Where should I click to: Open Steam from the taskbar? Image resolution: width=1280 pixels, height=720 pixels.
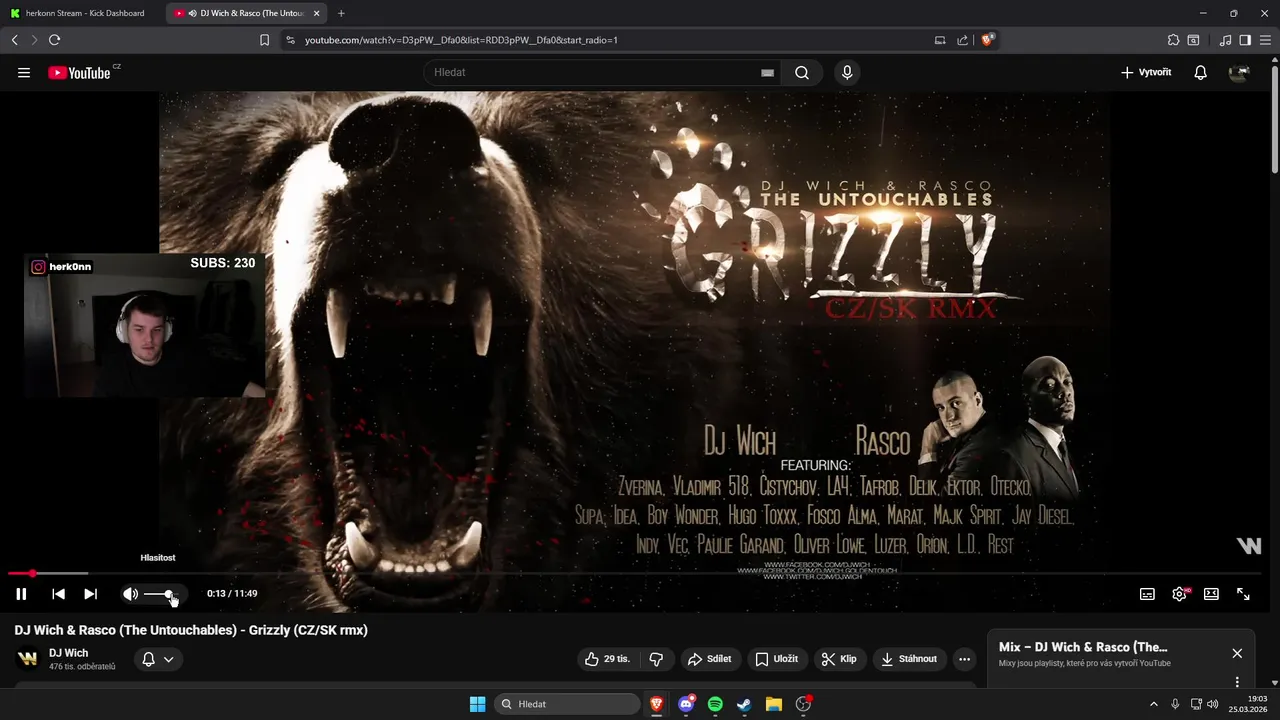pyautogui.click(x=744, y=704)
